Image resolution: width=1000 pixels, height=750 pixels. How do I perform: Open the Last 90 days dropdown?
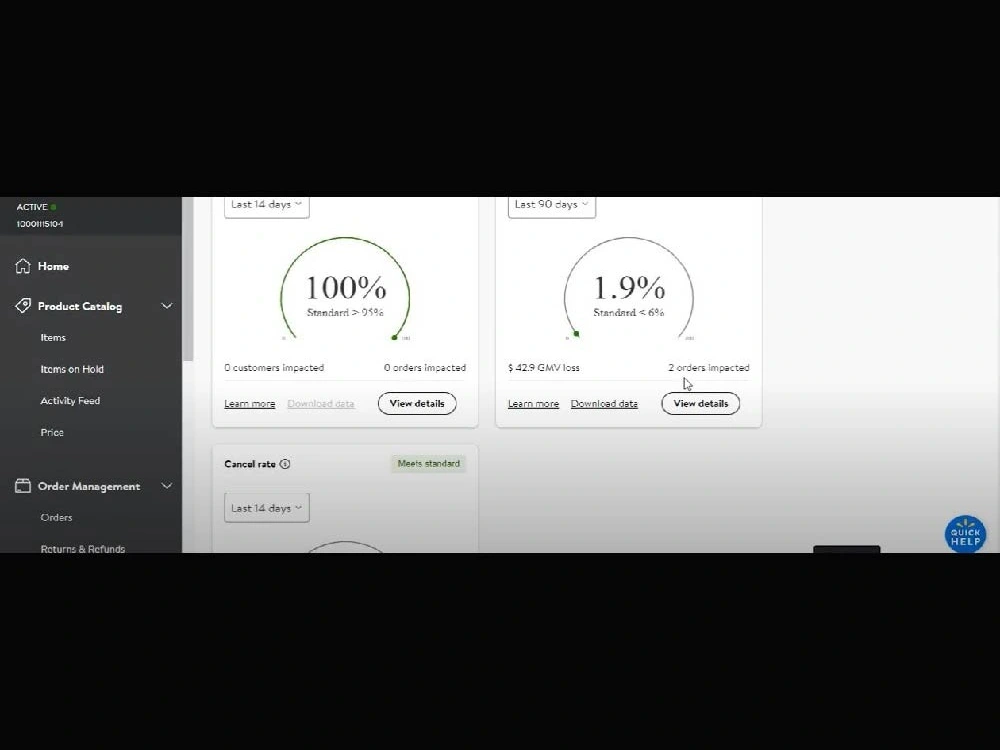point(552,206)
